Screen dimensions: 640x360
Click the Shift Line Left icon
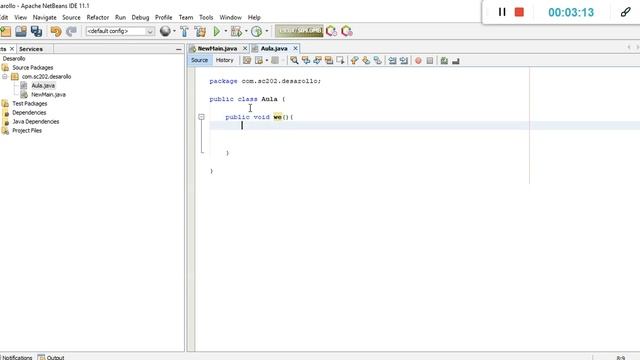click(392, 61)
